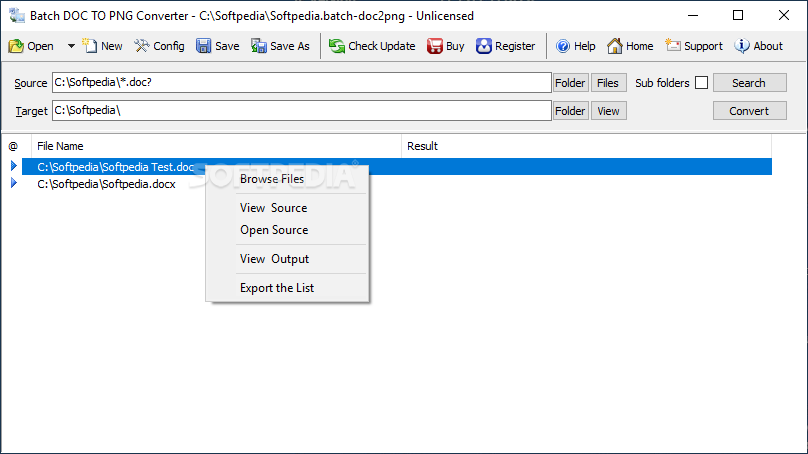Image resolution: width=808 pixels, height=454 pixels.
Task: Click the File Name column header
Action: 216,146
